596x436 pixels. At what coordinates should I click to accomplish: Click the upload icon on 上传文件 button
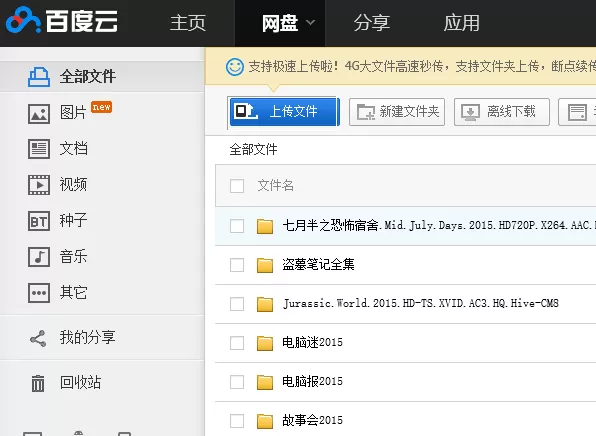[246, 111]
